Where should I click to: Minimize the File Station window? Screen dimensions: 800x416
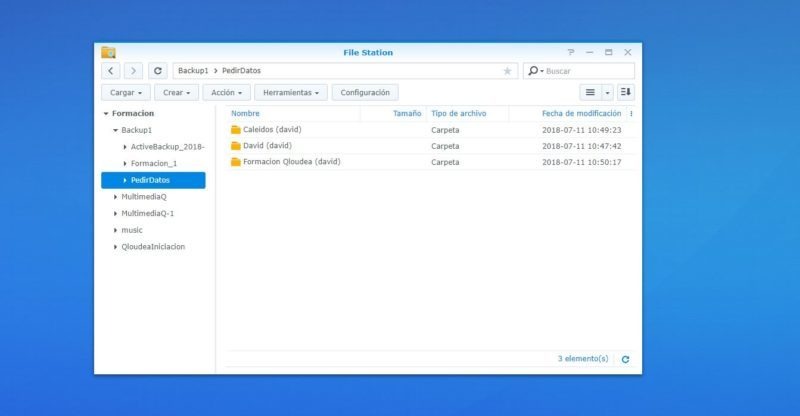pos(589,52)
